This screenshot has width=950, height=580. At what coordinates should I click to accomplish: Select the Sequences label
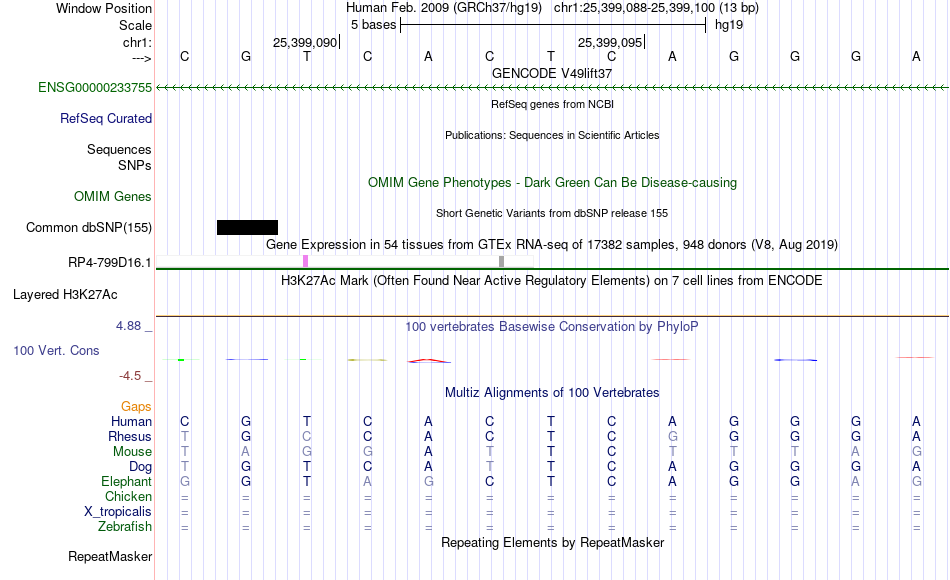[119, 149]
